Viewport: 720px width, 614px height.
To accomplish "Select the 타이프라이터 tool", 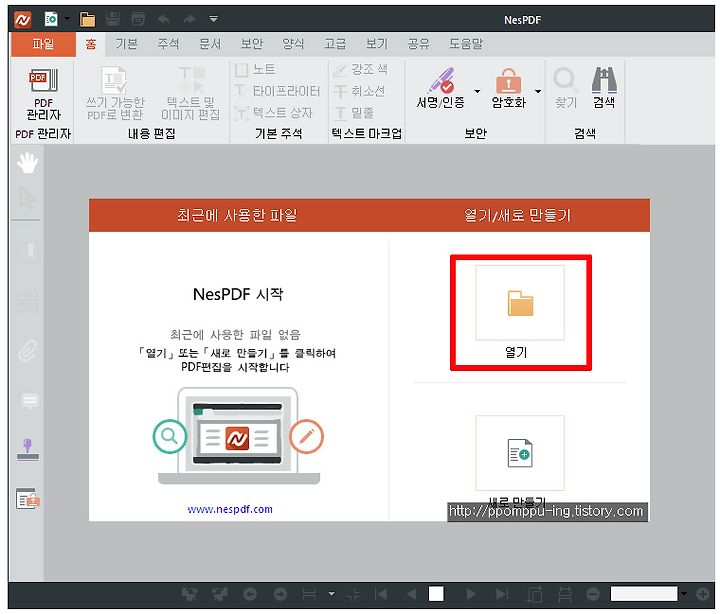I will (277, 91).
